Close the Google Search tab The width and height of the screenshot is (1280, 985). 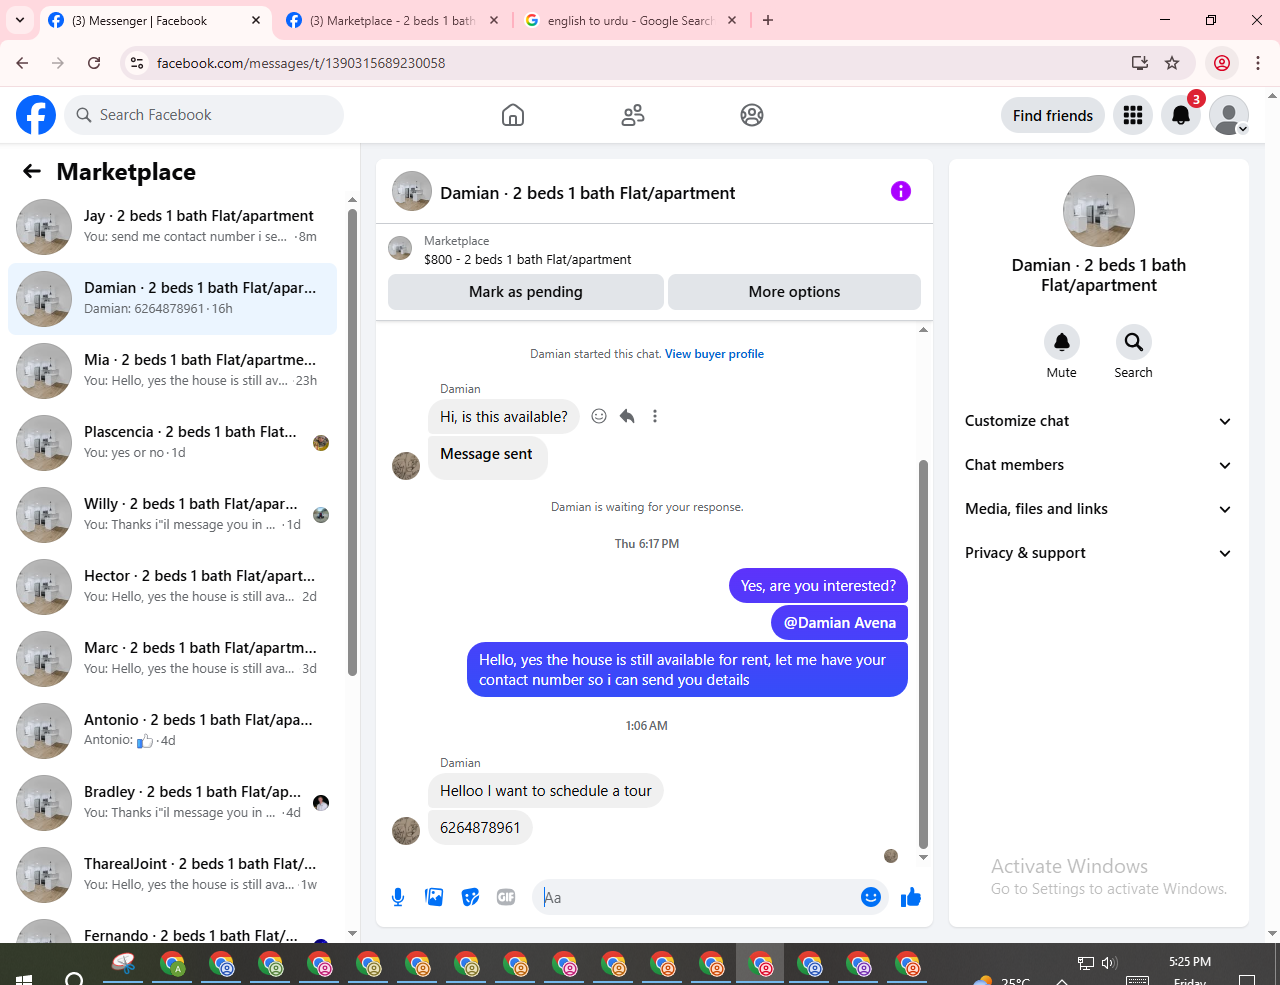pyautogui.click(x=732, y=20)
